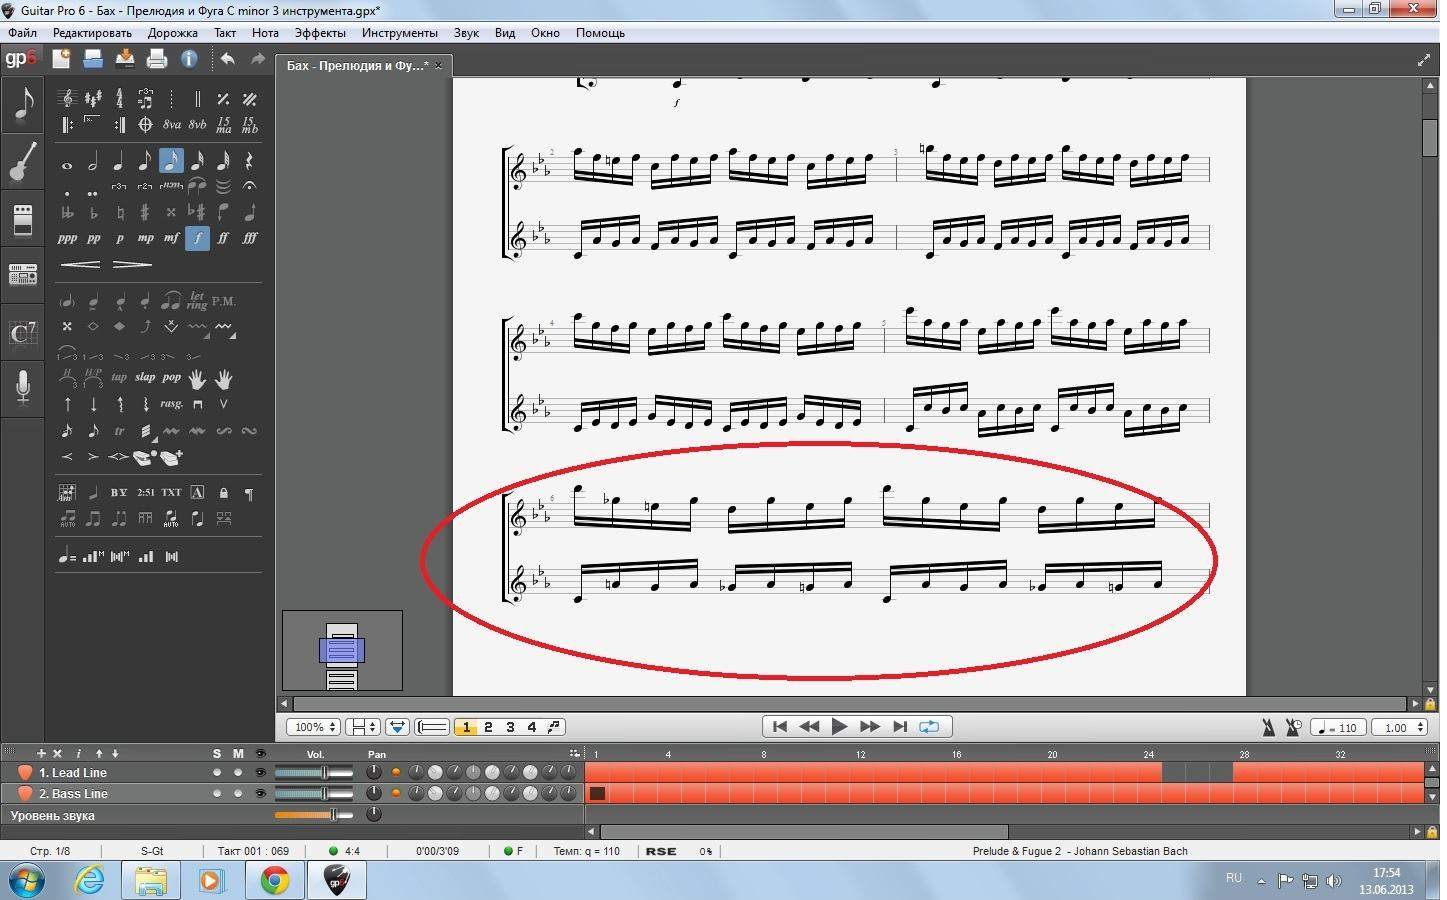Viewport: 1447px width, 900px height.
Task: Add a sharp accidental
Action: pos(145,212)
